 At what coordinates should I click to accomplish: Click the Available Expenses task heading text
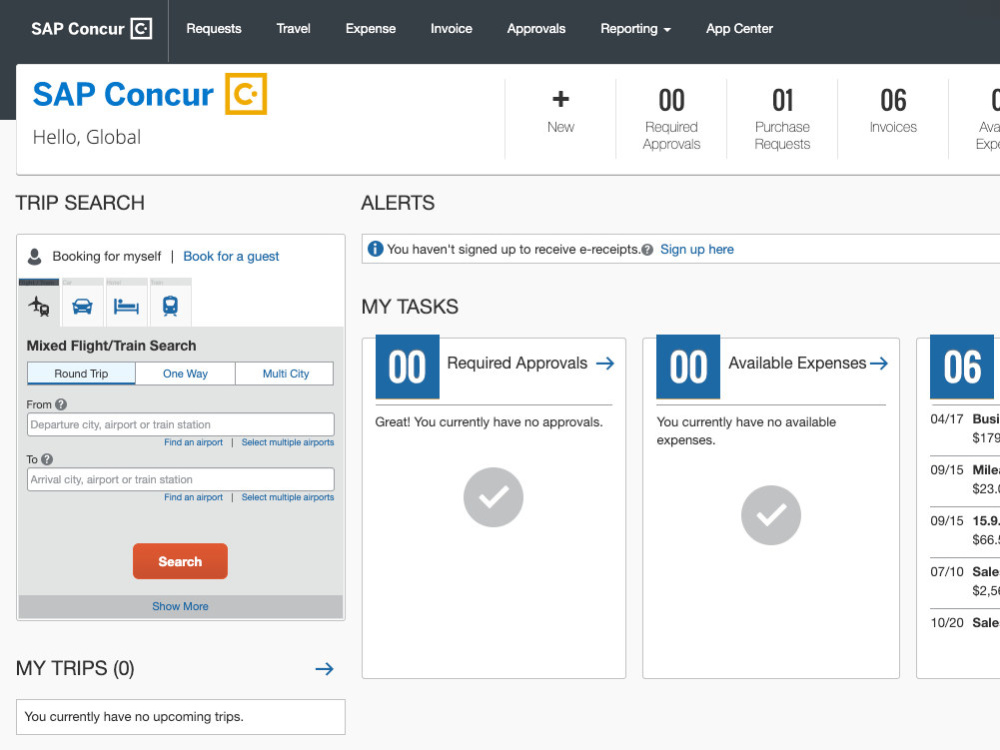[797, 364]
